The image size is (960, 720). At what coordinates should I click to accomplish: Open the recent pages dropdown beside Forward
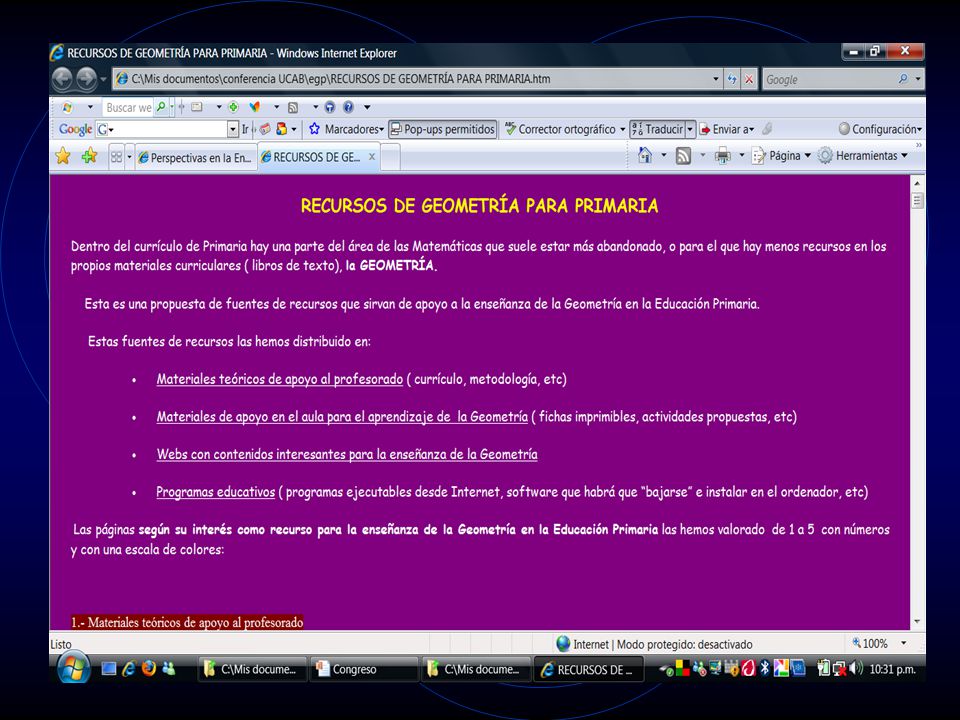[103, 79]
